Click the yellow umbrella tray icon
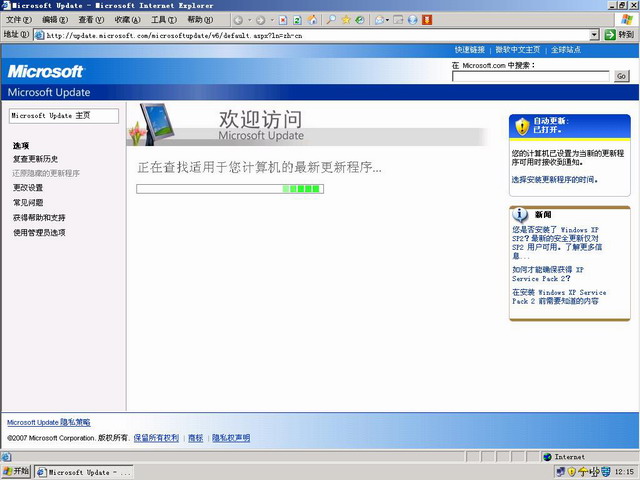 [x=583, y=472]
